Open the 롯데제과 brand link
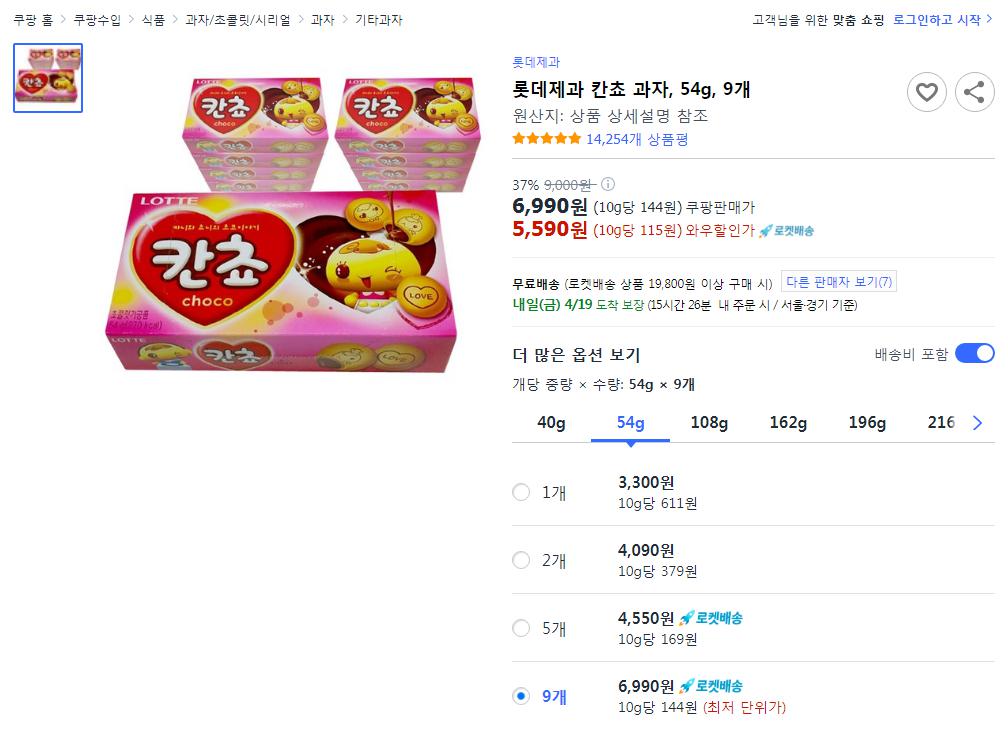This screenshot has width=1008, height=738. point(536,62)
